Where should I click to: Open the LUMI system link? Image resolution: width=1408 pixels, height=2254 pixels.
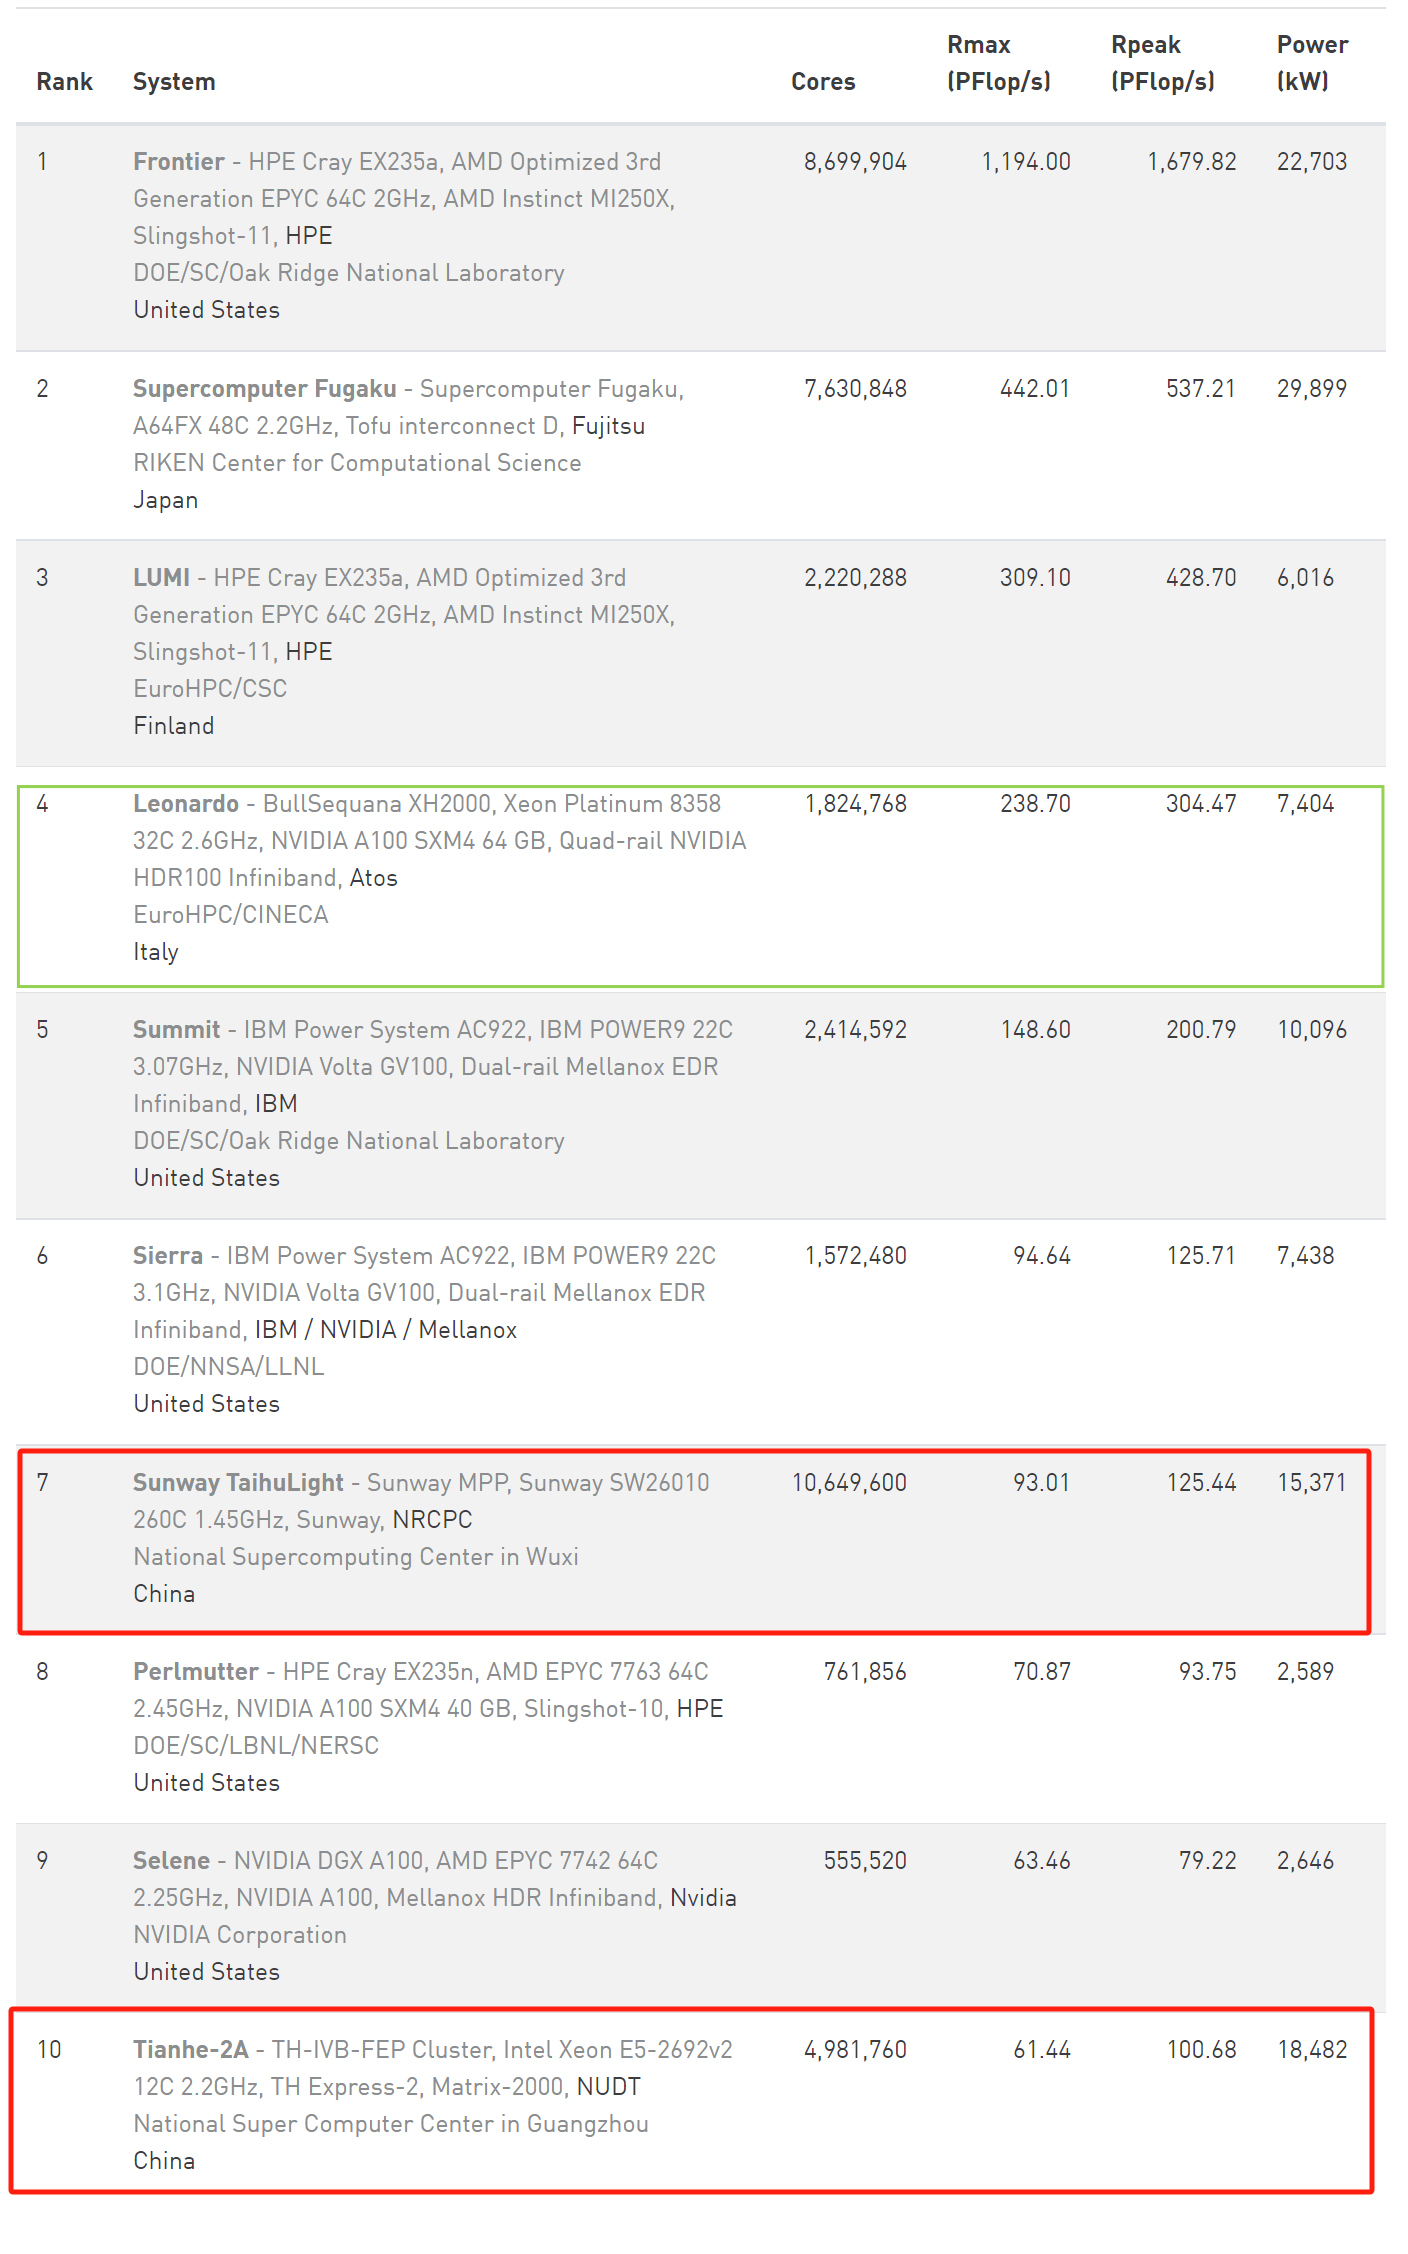click(162, 577)
